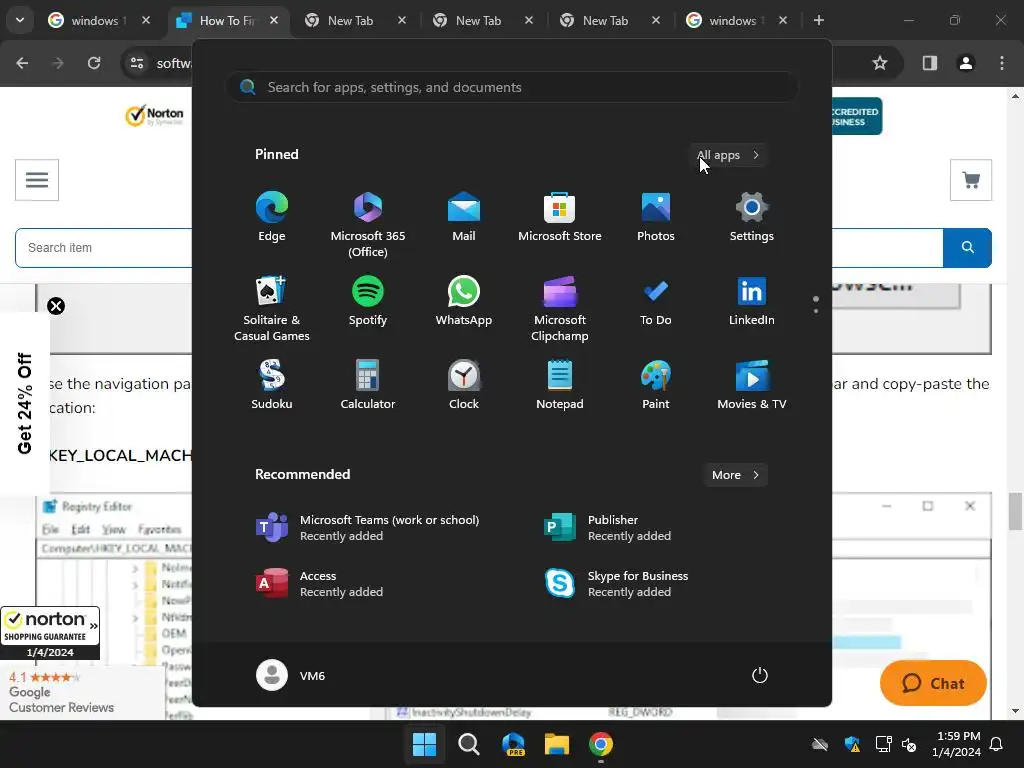Screen dimensions: 1024x768
Task: Open Notepad from pinned apps
Action: [x=560, y=385]
